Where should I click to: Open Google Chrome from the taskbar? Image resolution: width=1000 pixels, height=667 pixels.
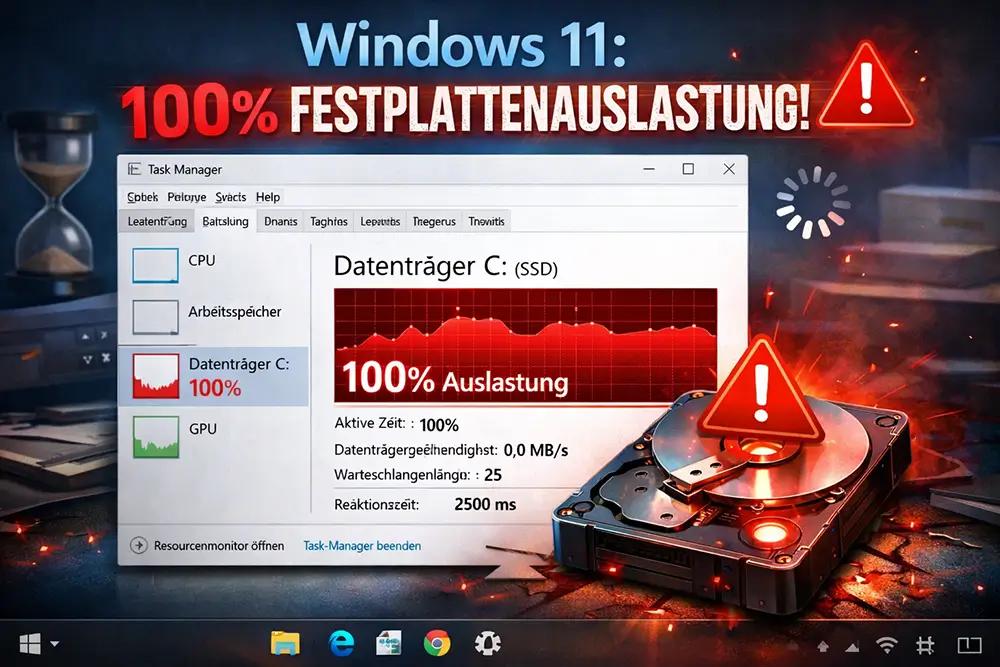click(436, 643)
